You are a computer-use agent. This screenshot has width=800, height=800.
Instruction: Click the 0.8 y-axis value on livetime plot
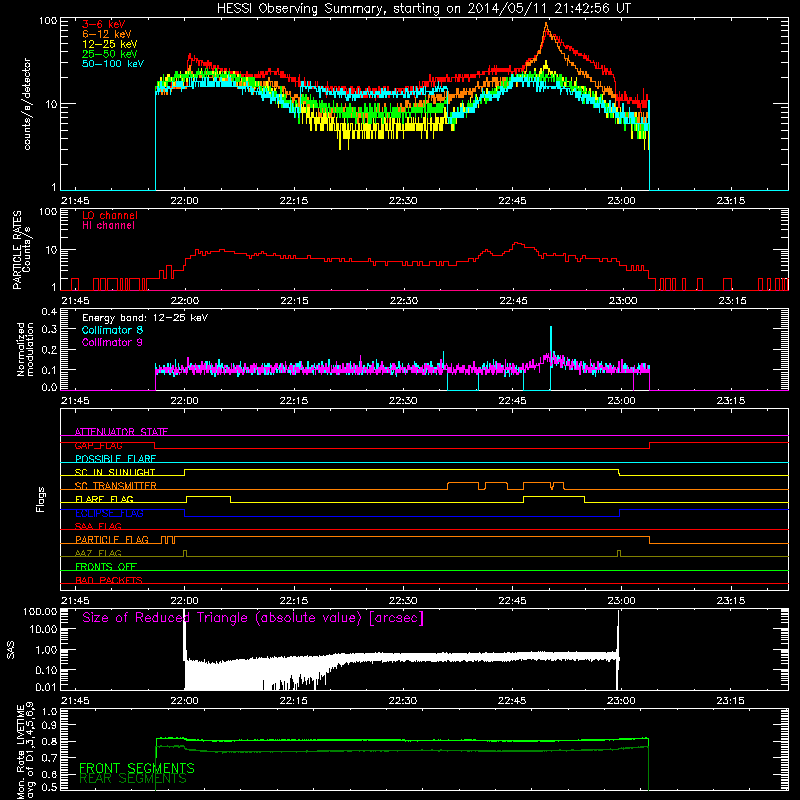click(49, 741)
